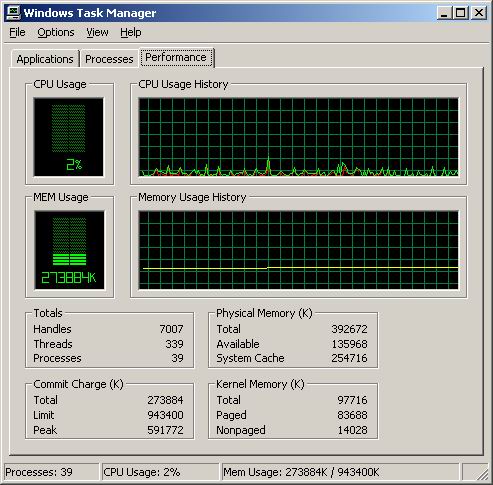493x485 pixels.
Task: Click the CPU Usage History graph
Action: (x=298, y=137)
